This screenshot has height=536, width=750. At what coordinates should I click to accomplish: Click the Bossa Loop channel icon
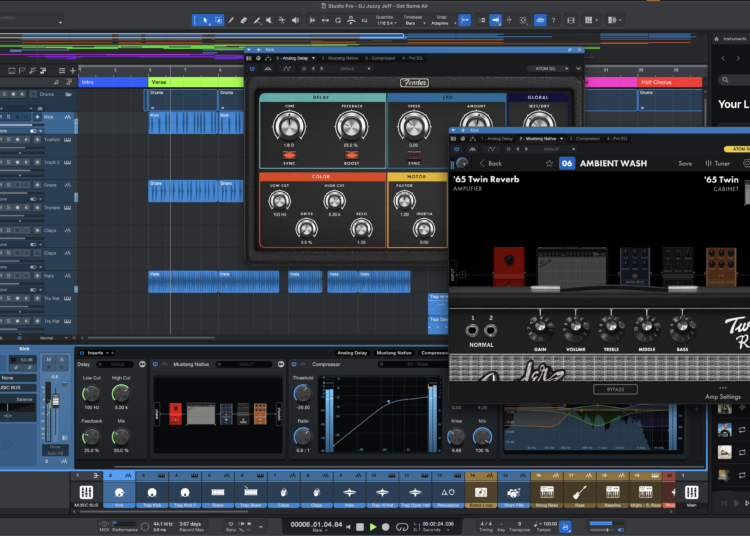[x=481, y=492]
